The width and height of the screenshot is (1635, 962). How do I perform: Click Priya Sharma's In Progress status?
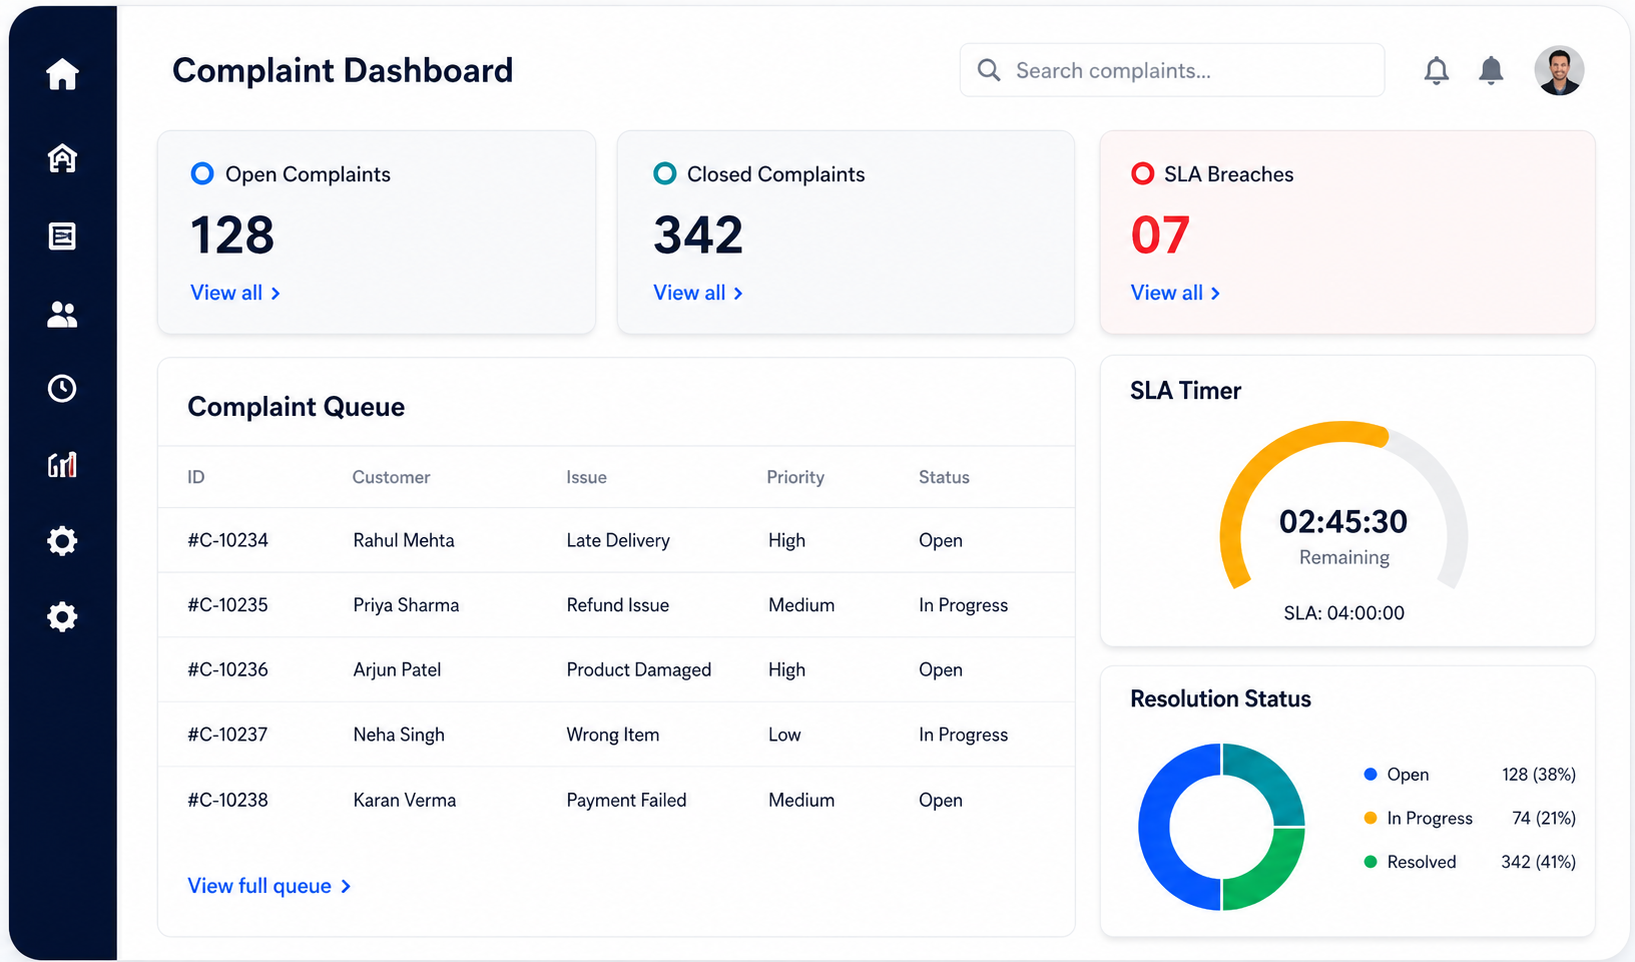963,605
